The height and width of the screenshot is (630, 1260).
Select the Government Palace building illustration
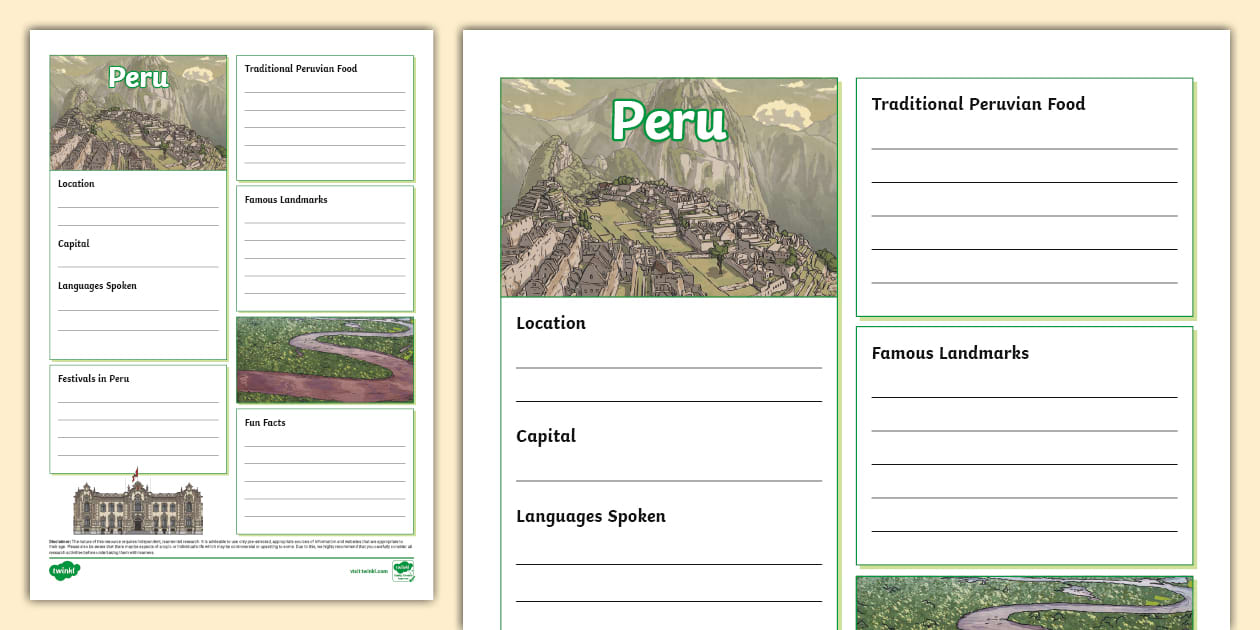(x=138, y=508)
